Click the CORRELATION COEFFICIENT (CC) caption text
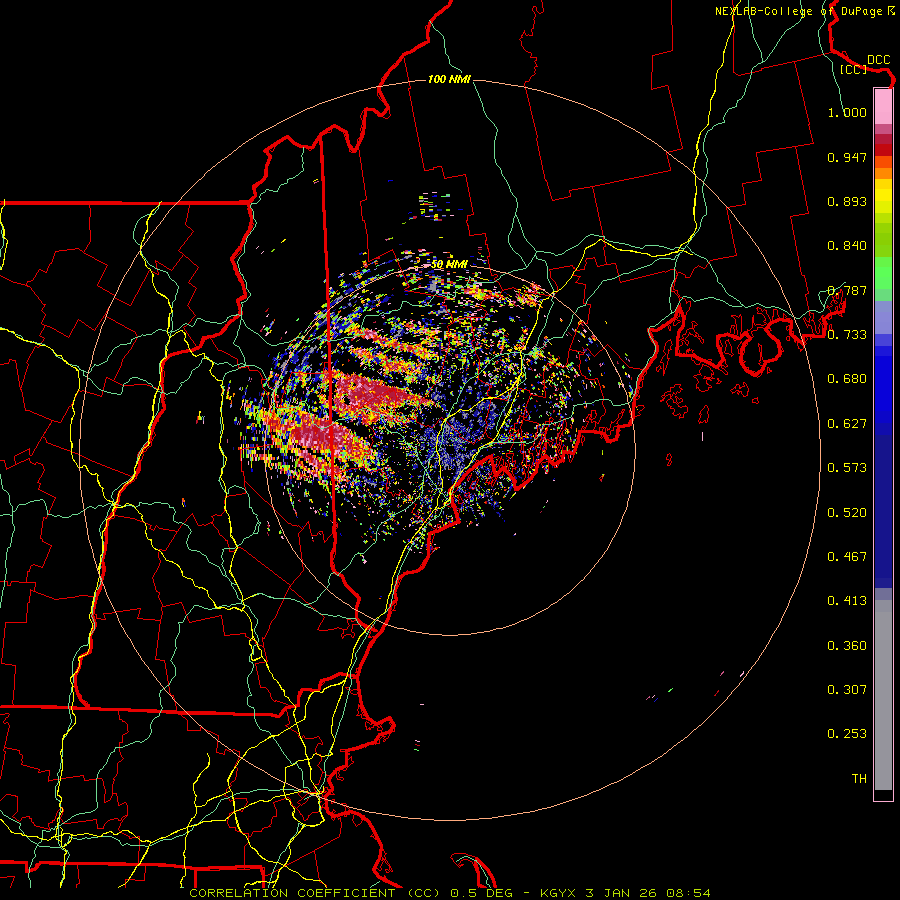The height and width of the screenshot is (900, 900). pos(315,893)
